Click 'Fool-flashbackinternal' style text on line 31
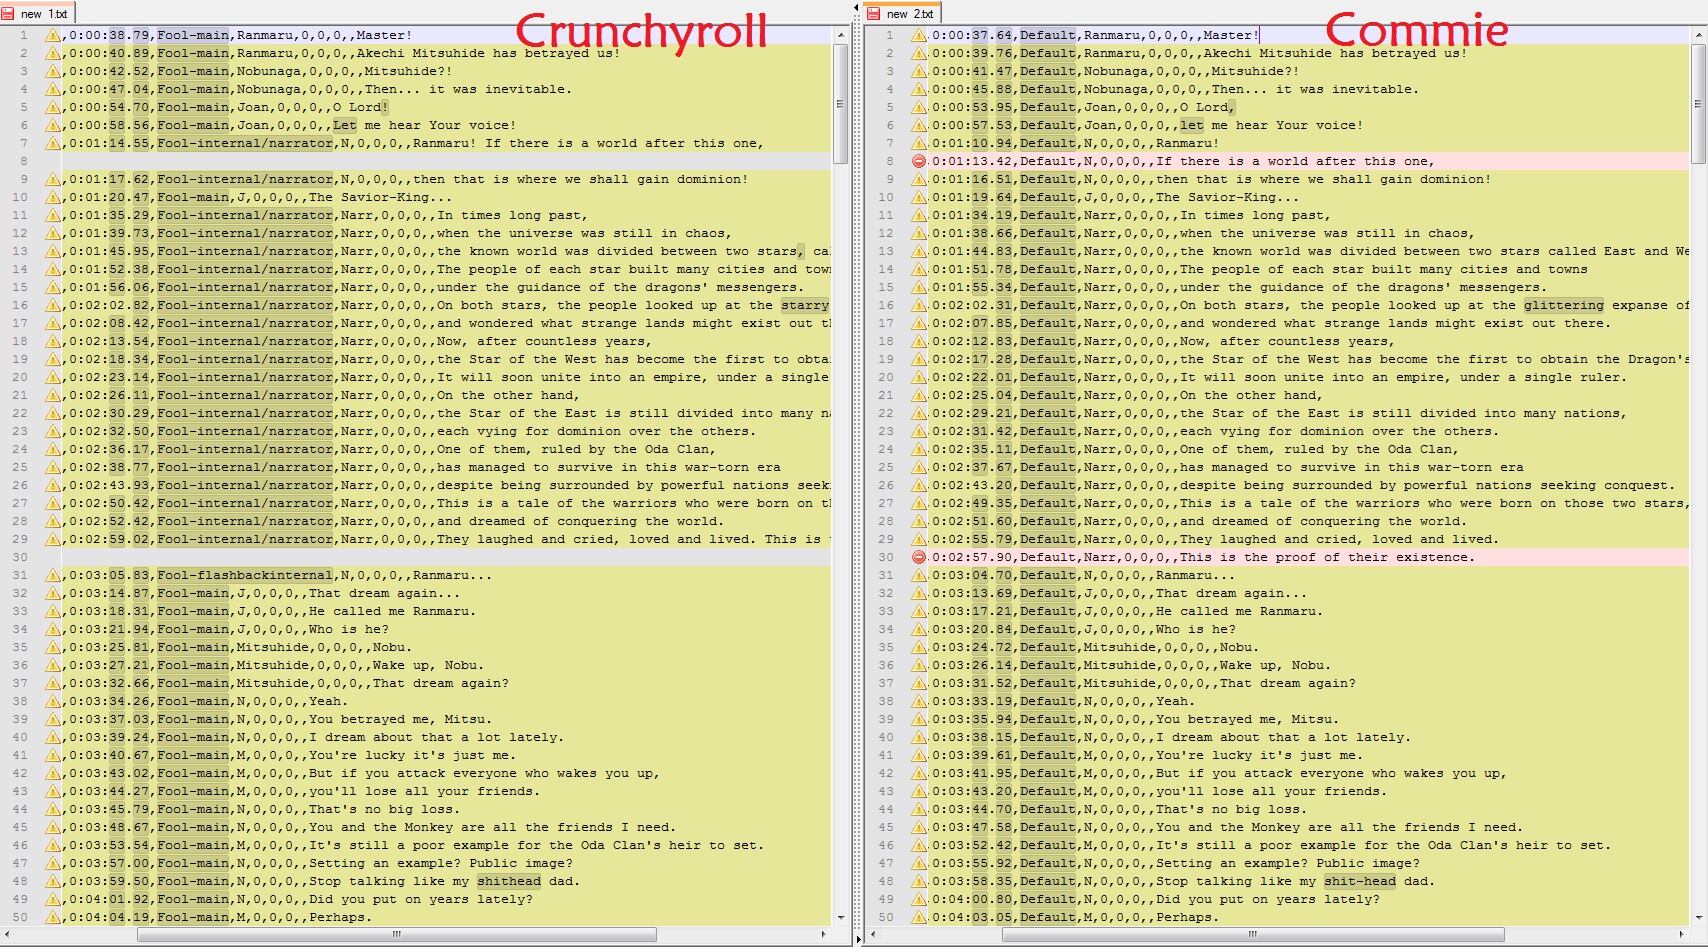The image size is (1708, 947). 245,575
